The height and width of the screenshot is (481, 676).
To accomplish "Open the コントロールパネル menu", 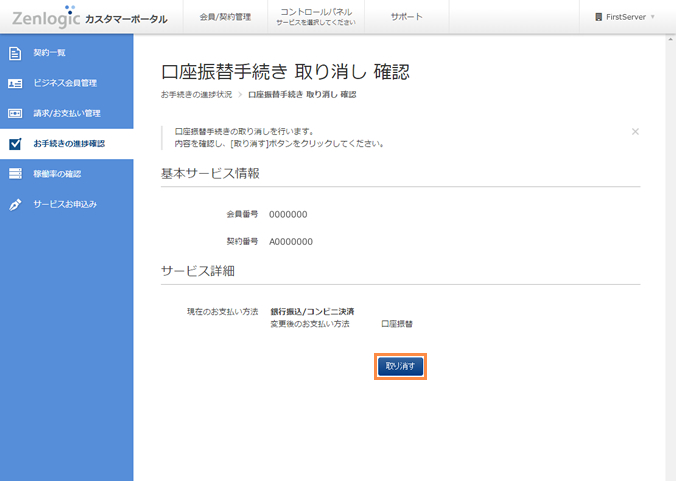I will coord(316,17).
